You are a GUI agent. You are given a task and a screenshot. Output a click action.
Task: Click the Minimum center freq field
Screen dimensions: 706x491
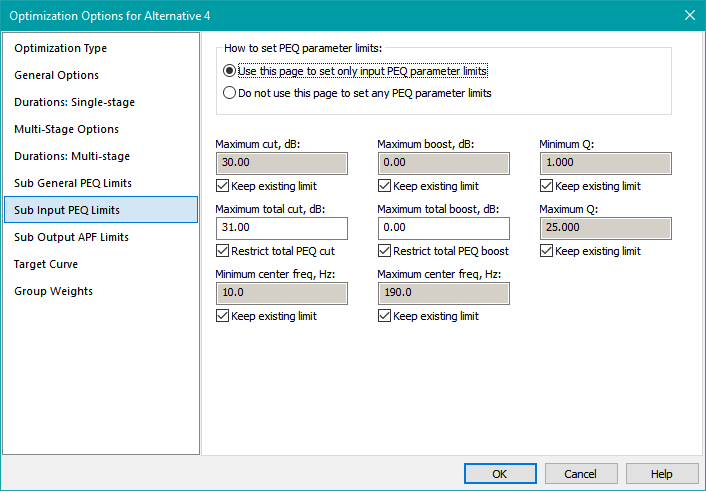click(282, 293)
